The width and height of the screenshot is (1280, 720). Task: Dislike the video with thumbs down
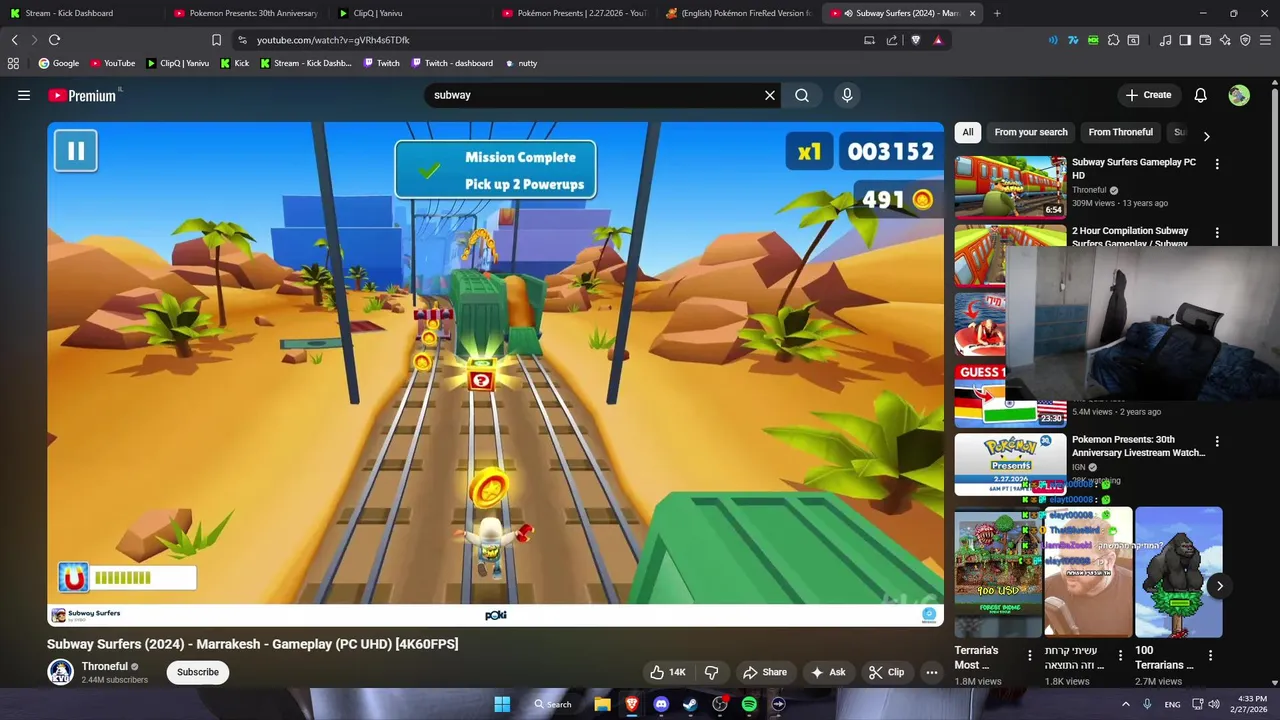[712, 672]
